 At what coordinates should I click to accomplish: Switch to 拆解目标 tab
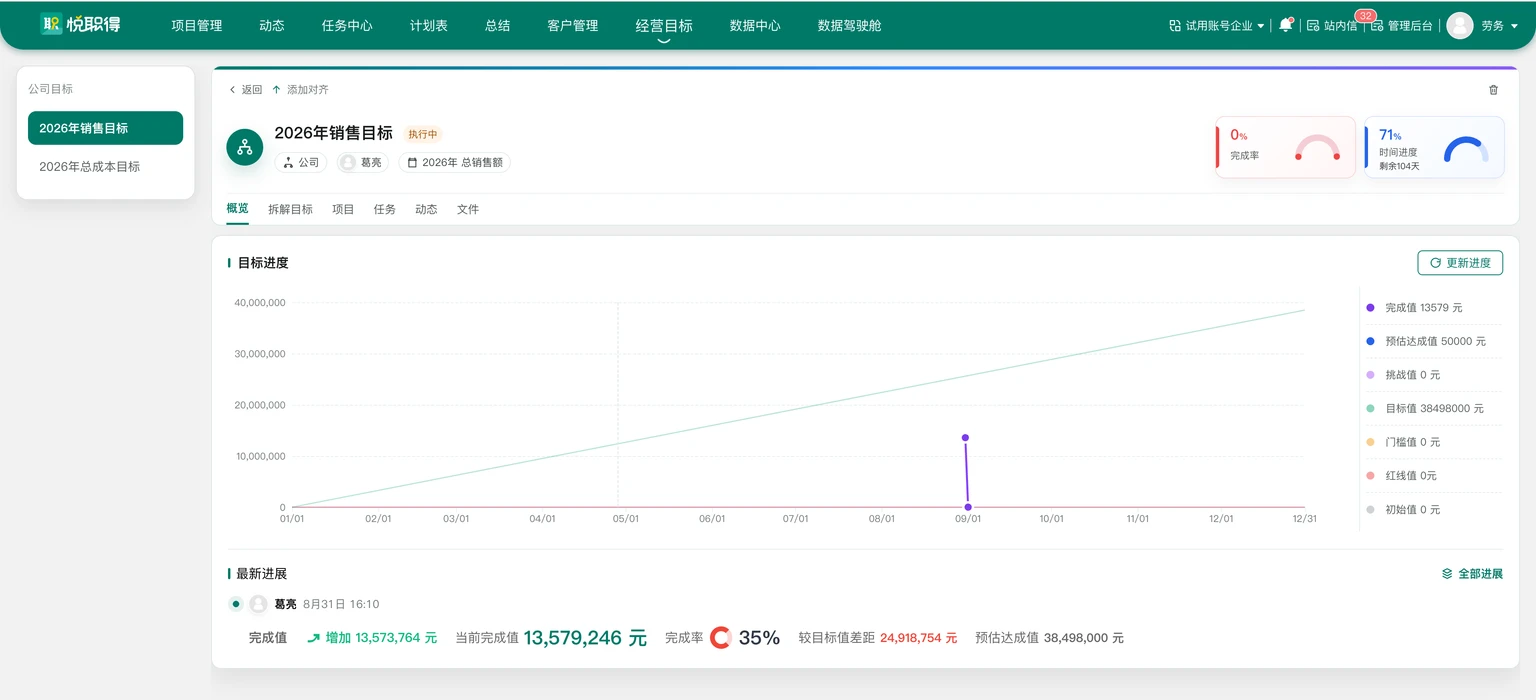(x=290, y=209)
